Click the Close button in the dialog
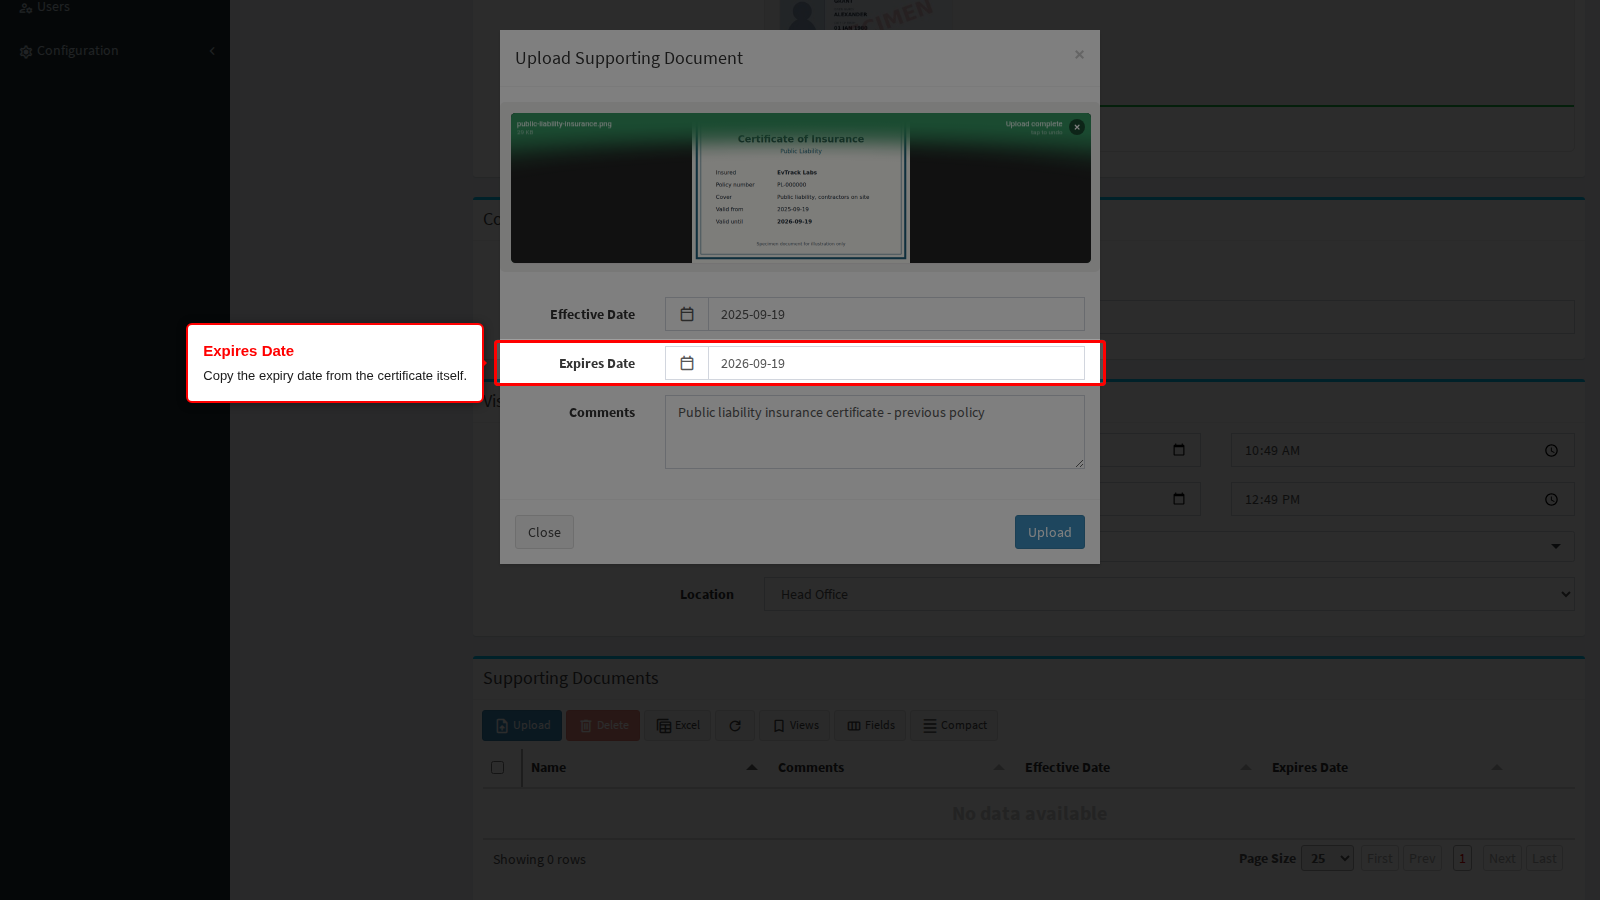This screenshot has width=1600, height=900. click(544, 532)
